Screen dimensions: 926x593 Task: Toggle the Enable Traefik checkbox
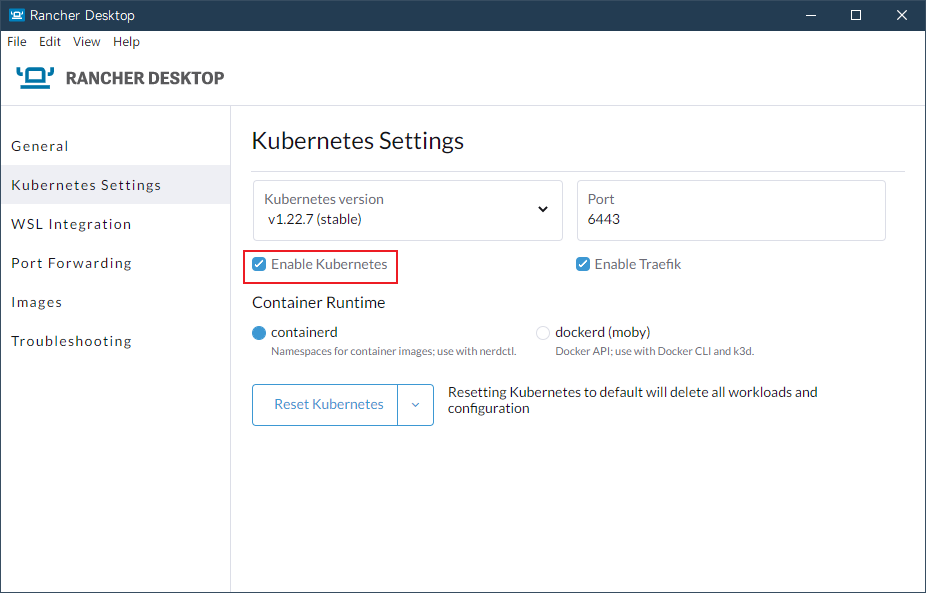coord(583,265)
